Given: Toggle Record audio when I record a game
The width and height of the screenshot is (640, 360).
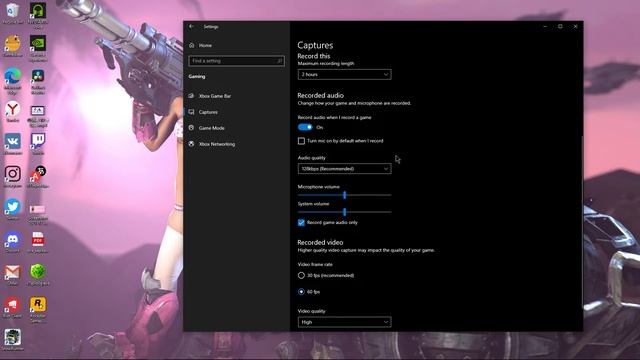Looking at the screenshot, I should point(305,127).
